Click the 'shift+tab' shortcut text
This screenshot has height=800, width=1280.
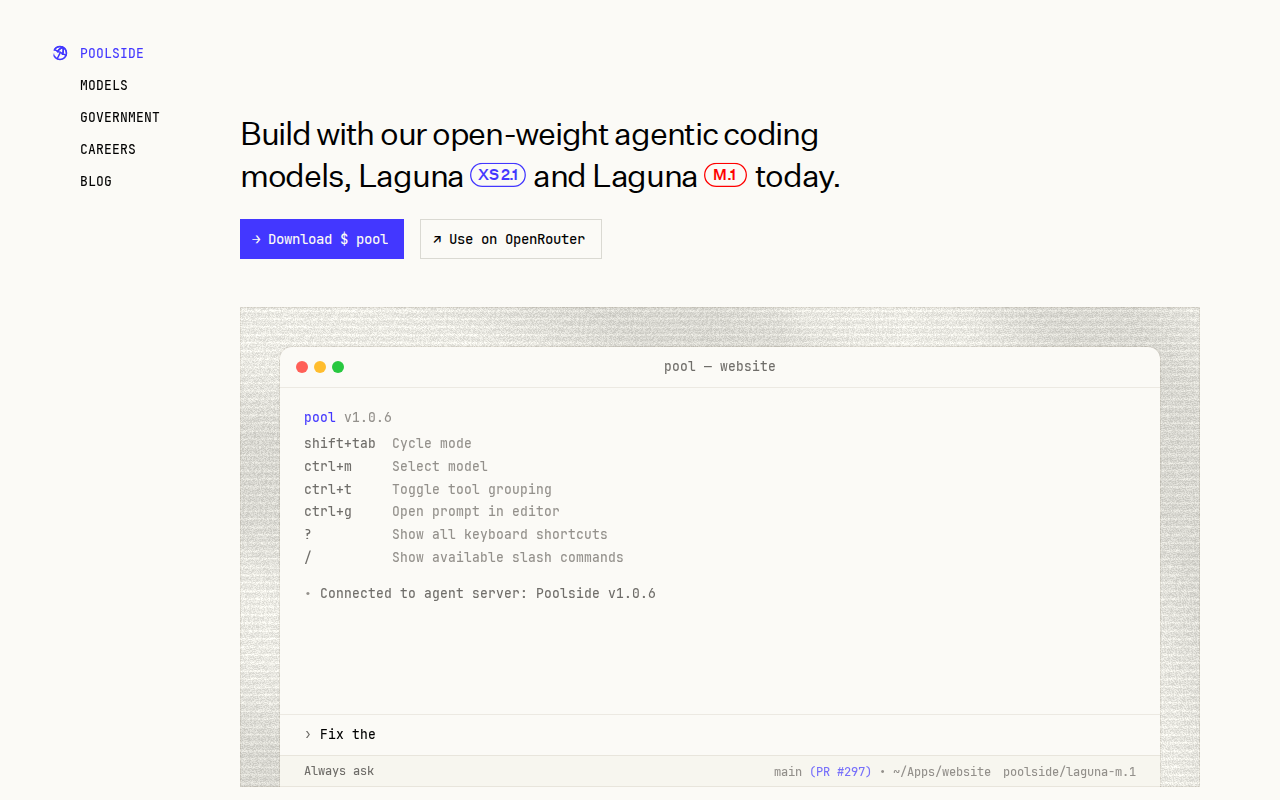(x=340, y=443)
